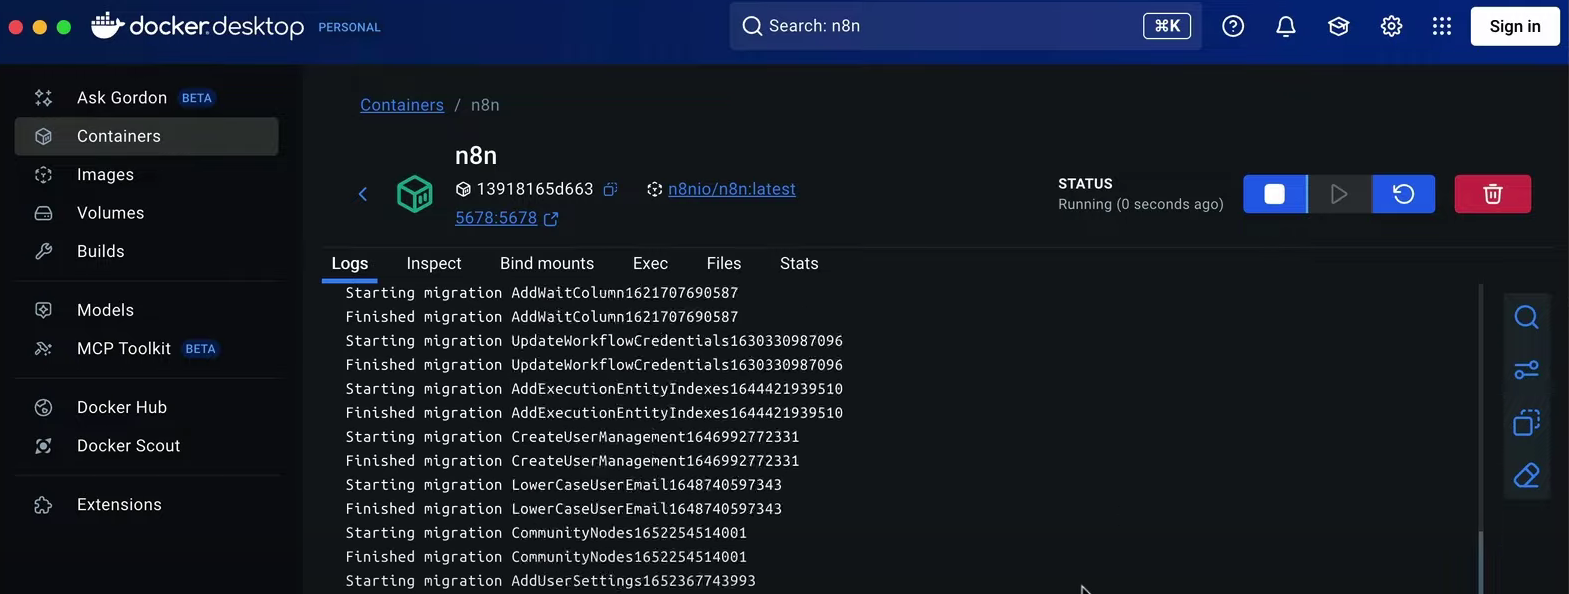This screenshot has width=1569, height=594.
Task: Open the Files tab
Action: click(x=724, y=264)
